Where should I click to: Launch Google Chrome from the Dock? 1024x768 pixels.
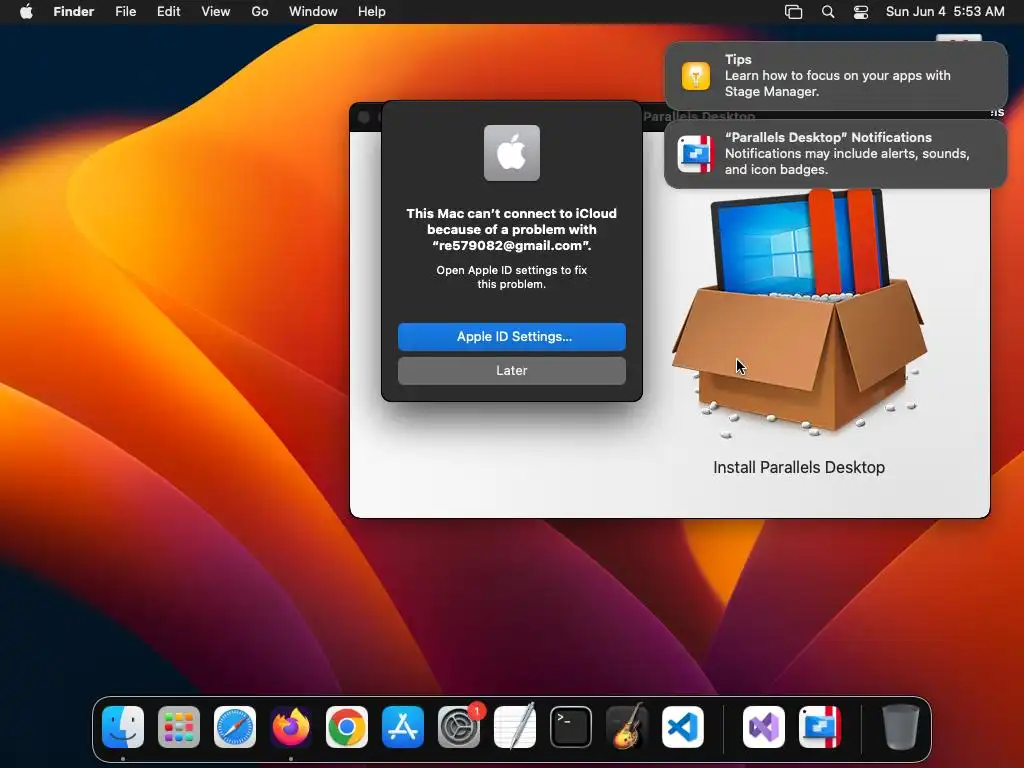pos(347,727)
